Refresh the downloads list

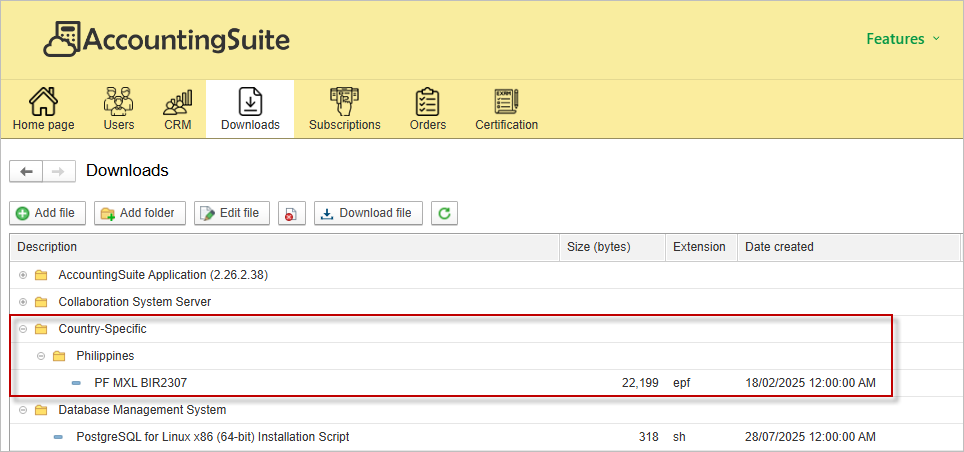[445, 213]
